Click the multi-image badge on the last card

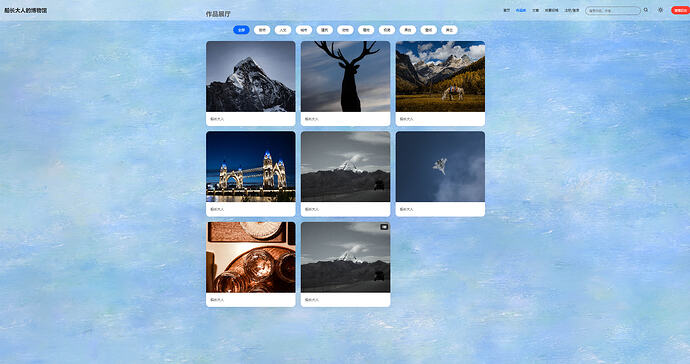click(x=384, y=227)
